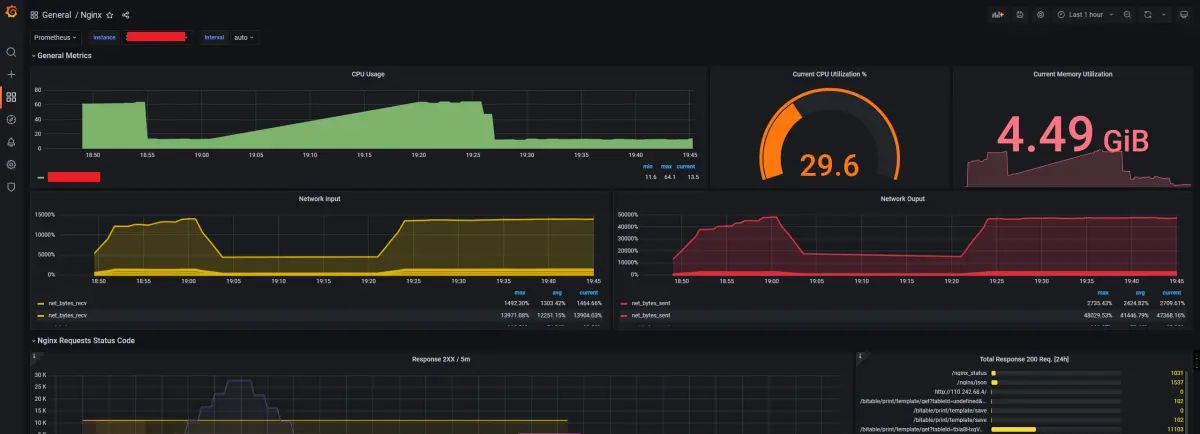Zoom out the time range
Viewport: 1200px width, 434px height.
[x=1127, y=15]
